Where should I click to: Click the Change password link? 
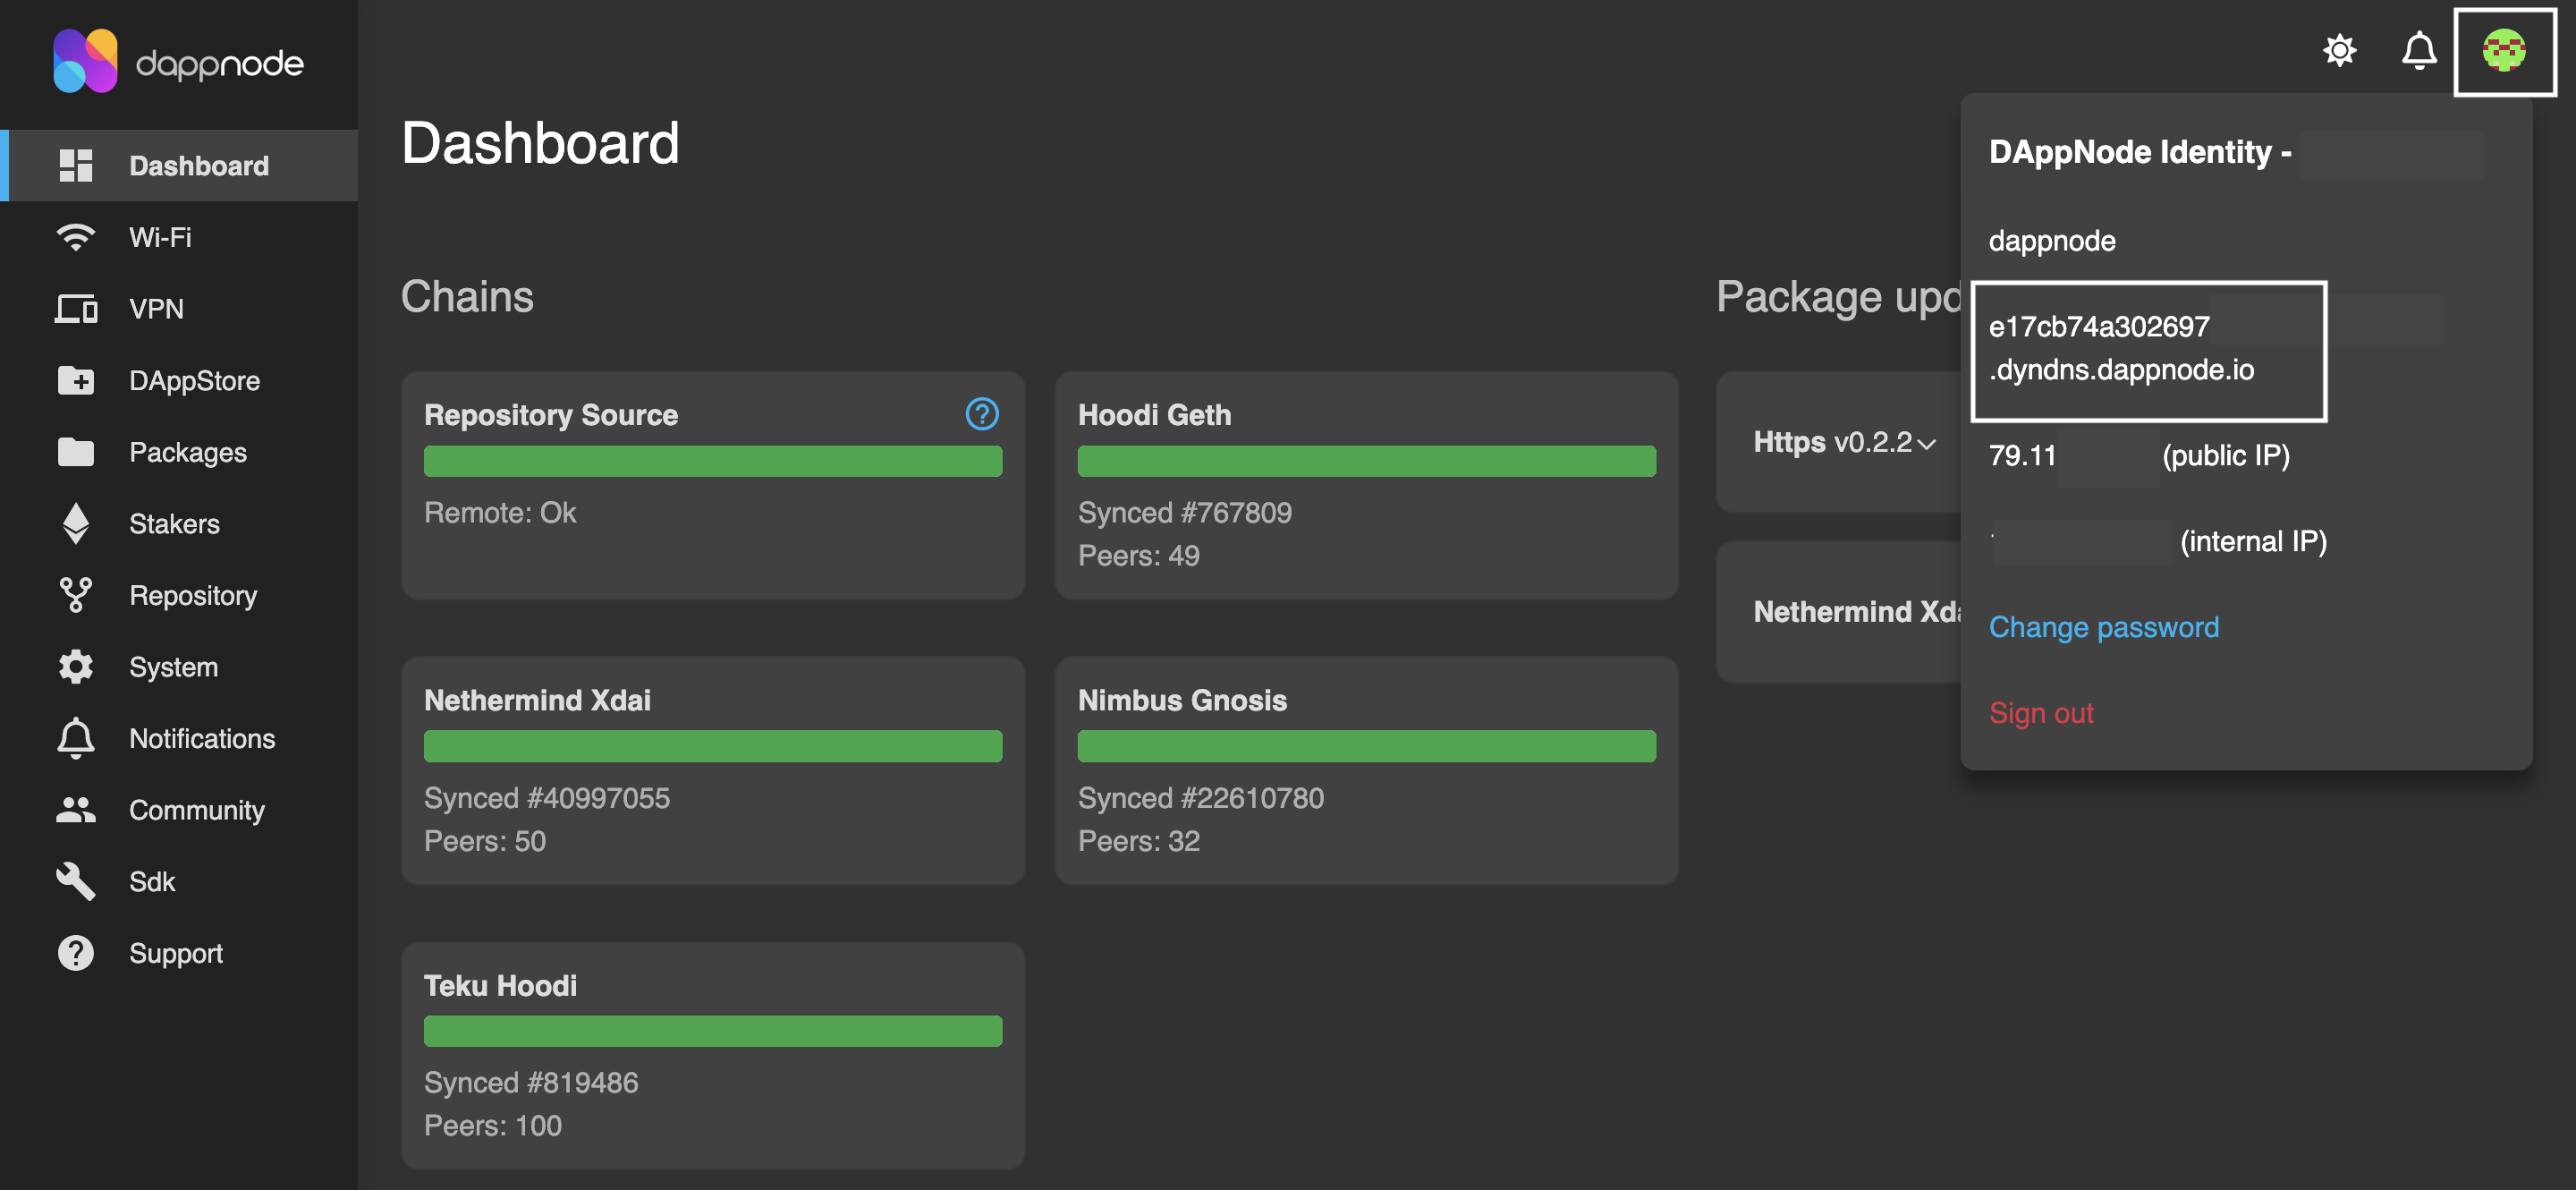[2103, 627]
